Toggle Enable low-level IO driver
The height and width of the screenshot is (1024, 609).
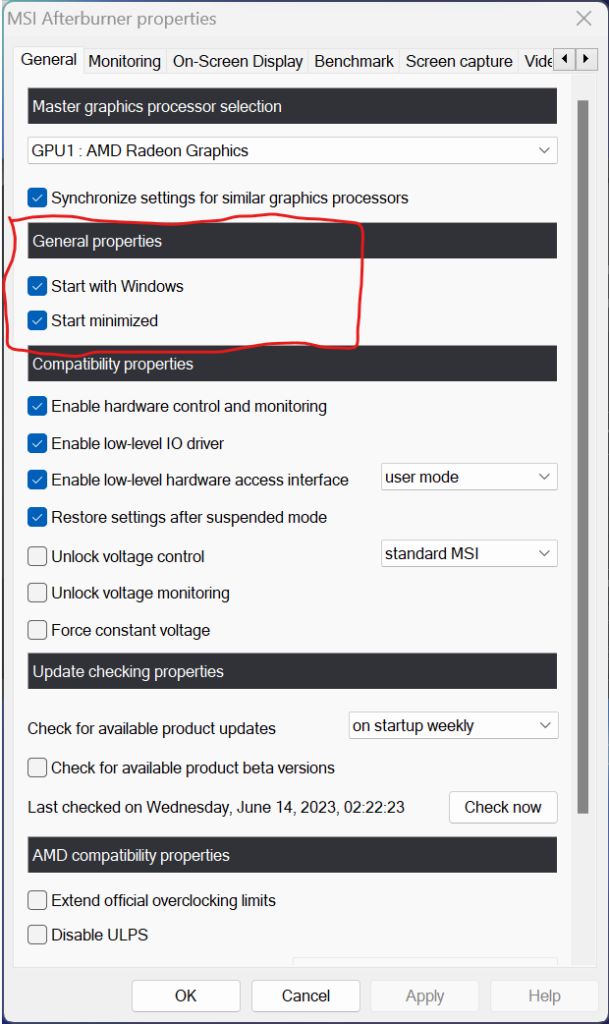(37, 443)
